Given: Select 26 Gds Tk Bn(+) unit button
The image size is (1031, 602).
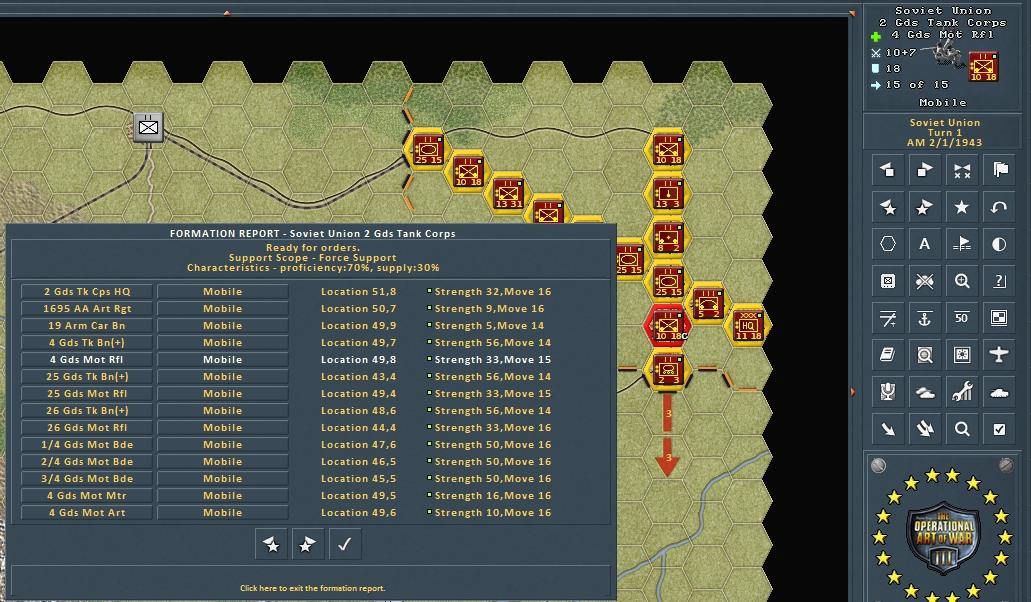Looking at the screenshot, I should pyautogui.click(x=87, y=411).
